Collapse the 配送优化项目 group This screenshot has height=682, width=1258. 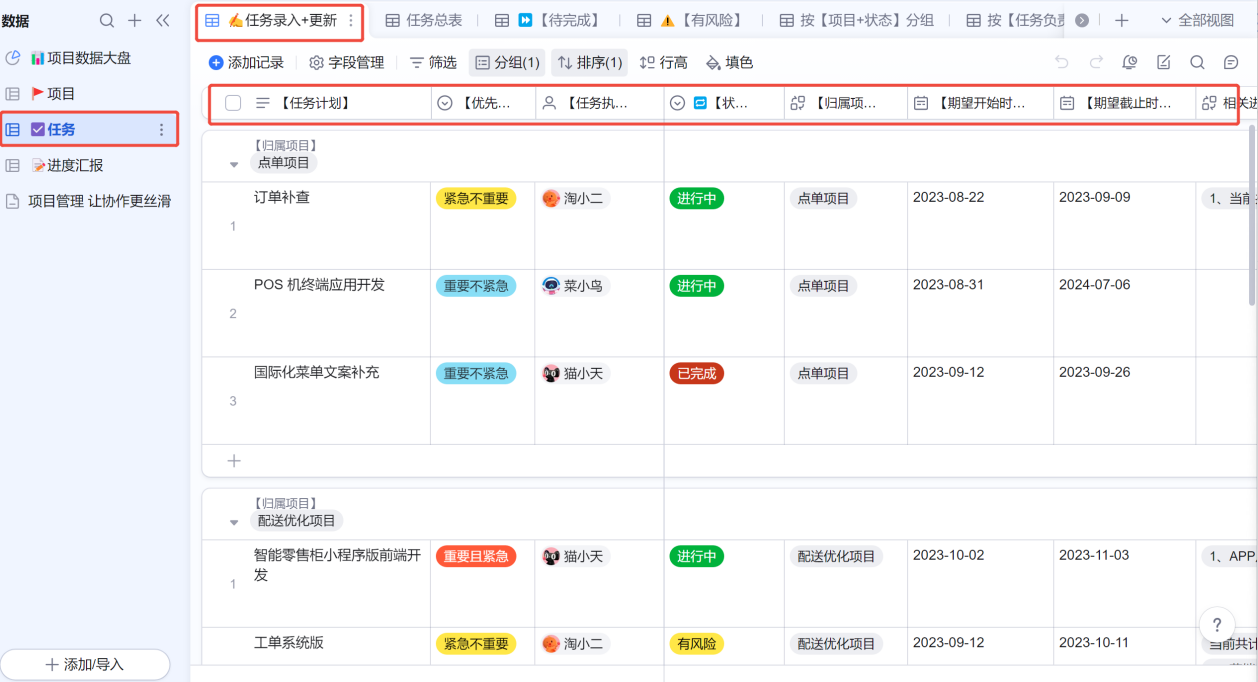pyautogui.click(x=234, y=522)
